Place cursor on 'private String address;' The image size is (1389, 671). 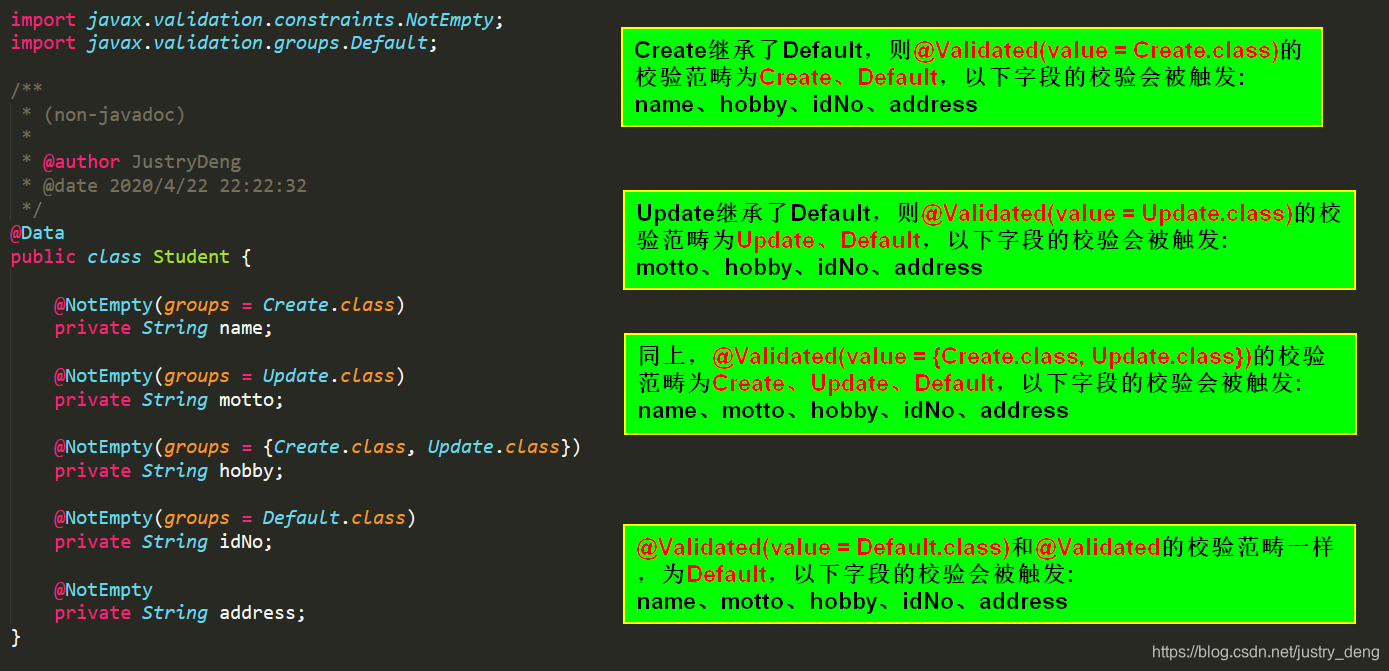180,613
